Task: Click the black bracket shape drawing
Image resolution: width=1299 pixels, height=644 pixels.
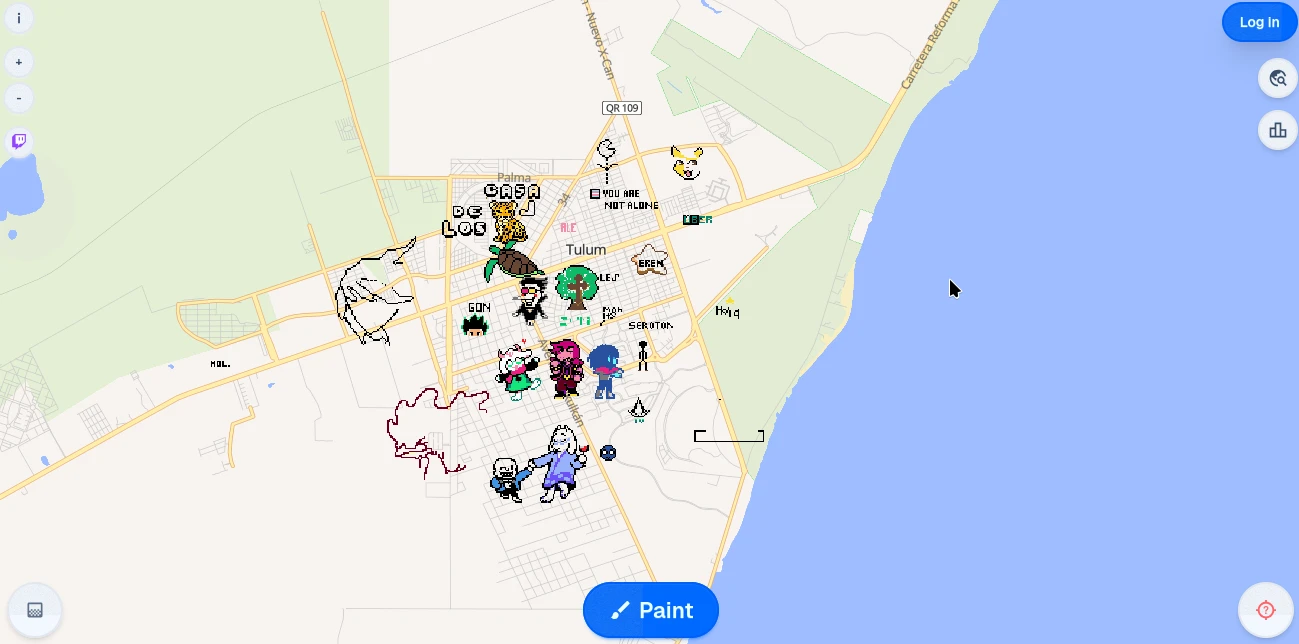Action: click(729, 436)
